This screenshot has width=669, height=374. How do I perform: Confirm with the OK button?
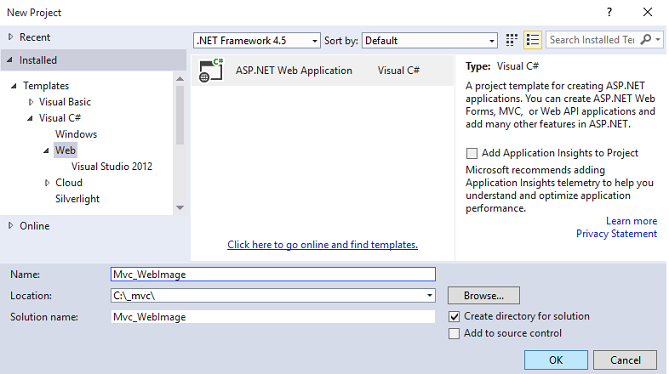(x=556, y=360)
